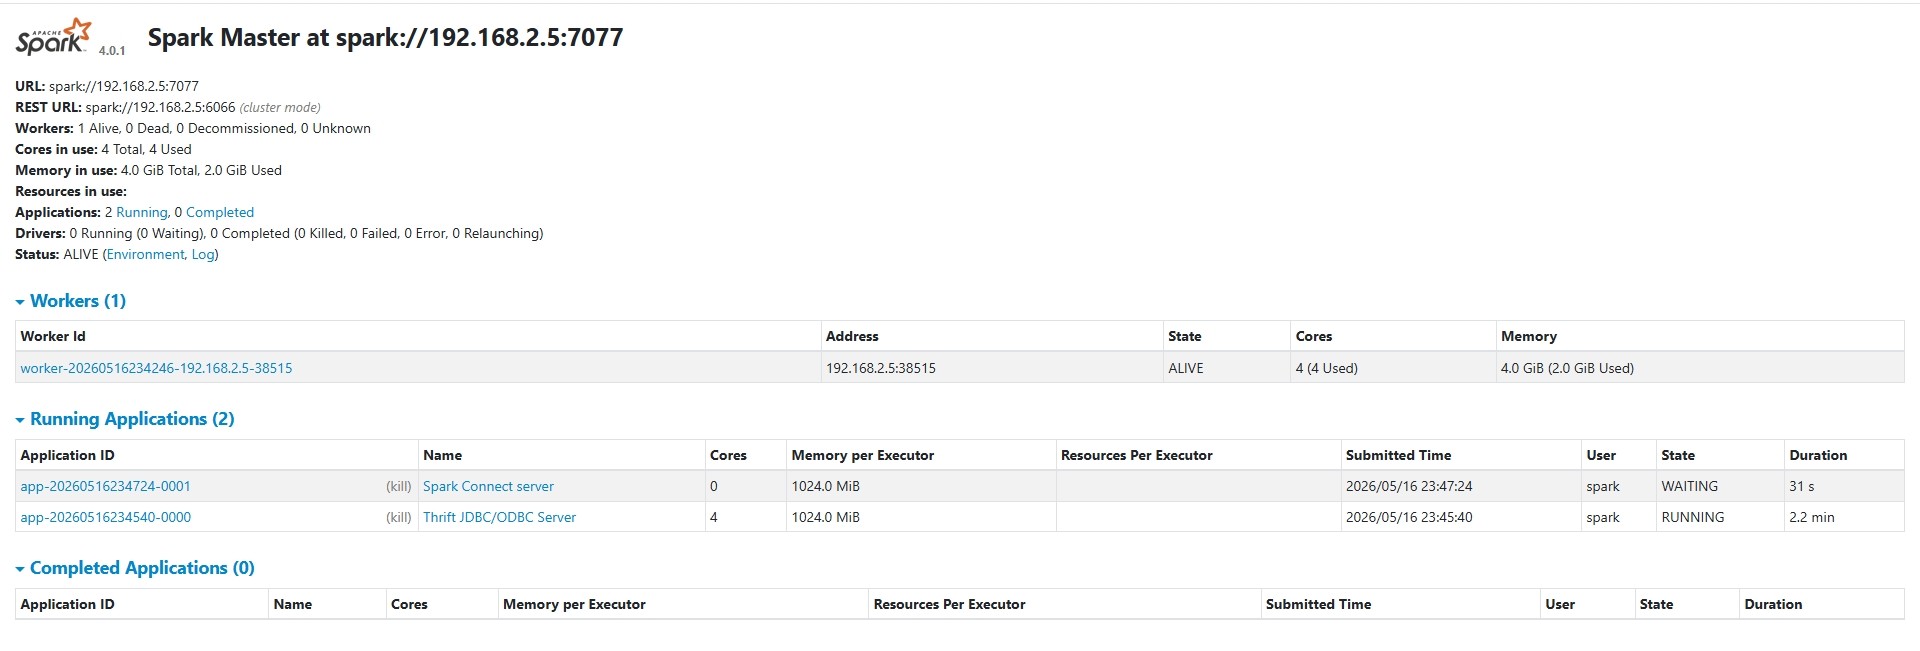Image resolution: width=1920 pixels, height=651 pixels.
Task: Select the worker ALIVE state cell
Action: point(1226,368)
